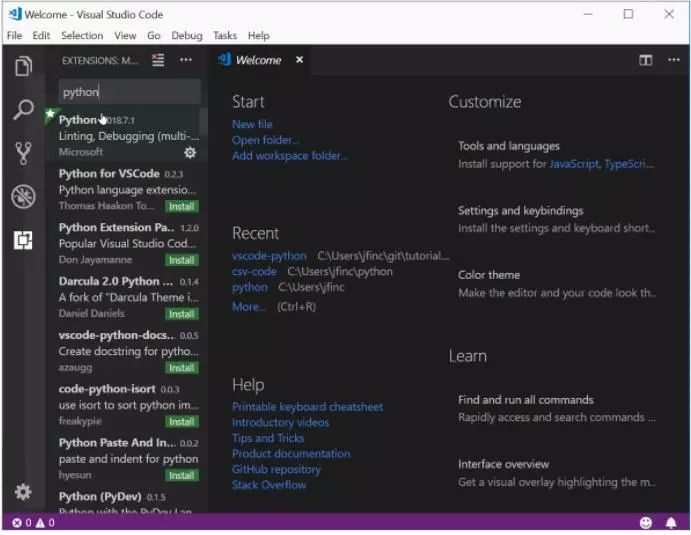The image size is (691, 535).
Task: Click Open folder link
Action: (265, 140)
